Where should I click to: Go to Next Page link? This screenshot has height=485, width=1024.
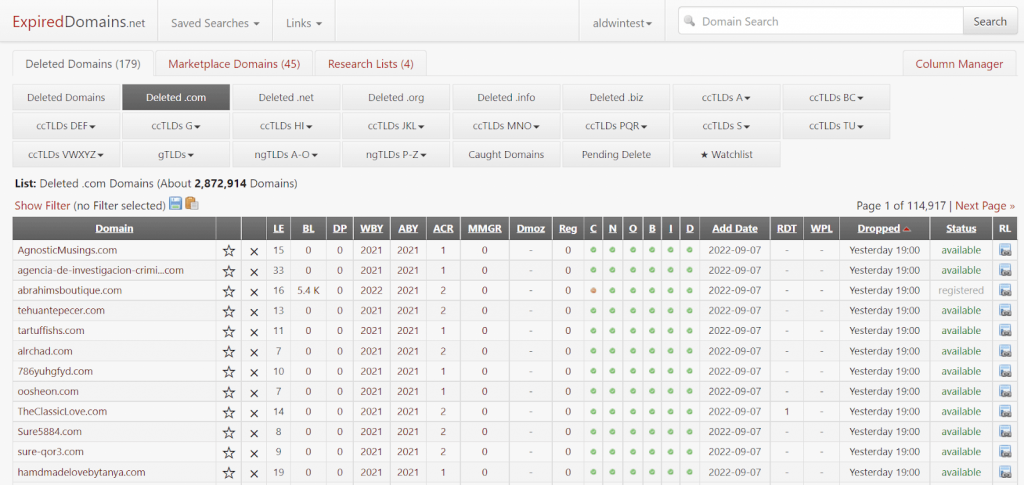coord(984,205)
